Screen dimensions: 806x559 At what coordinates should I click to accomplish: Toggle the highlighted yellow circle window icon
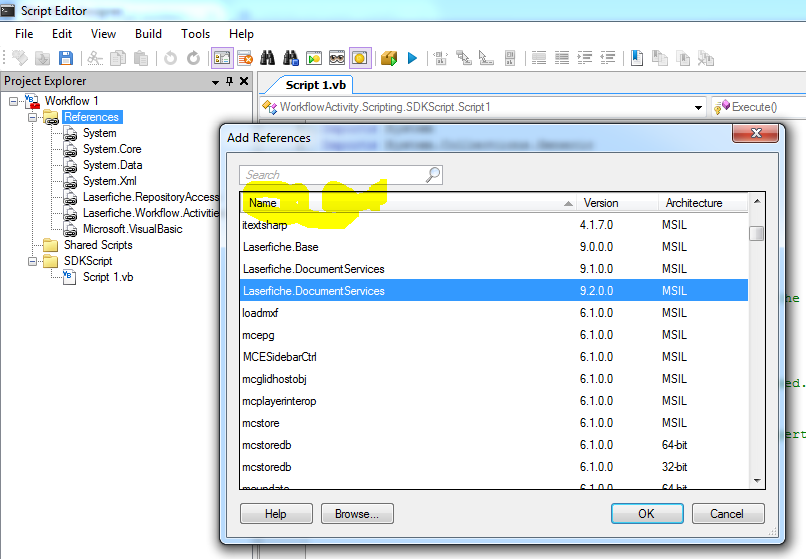click(x=360, y=58)
